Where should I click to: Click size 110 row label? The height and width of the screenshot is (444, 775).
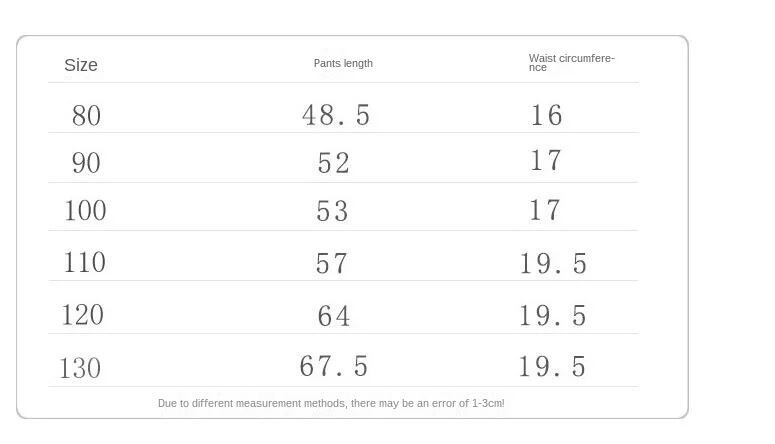pos(85,263)
